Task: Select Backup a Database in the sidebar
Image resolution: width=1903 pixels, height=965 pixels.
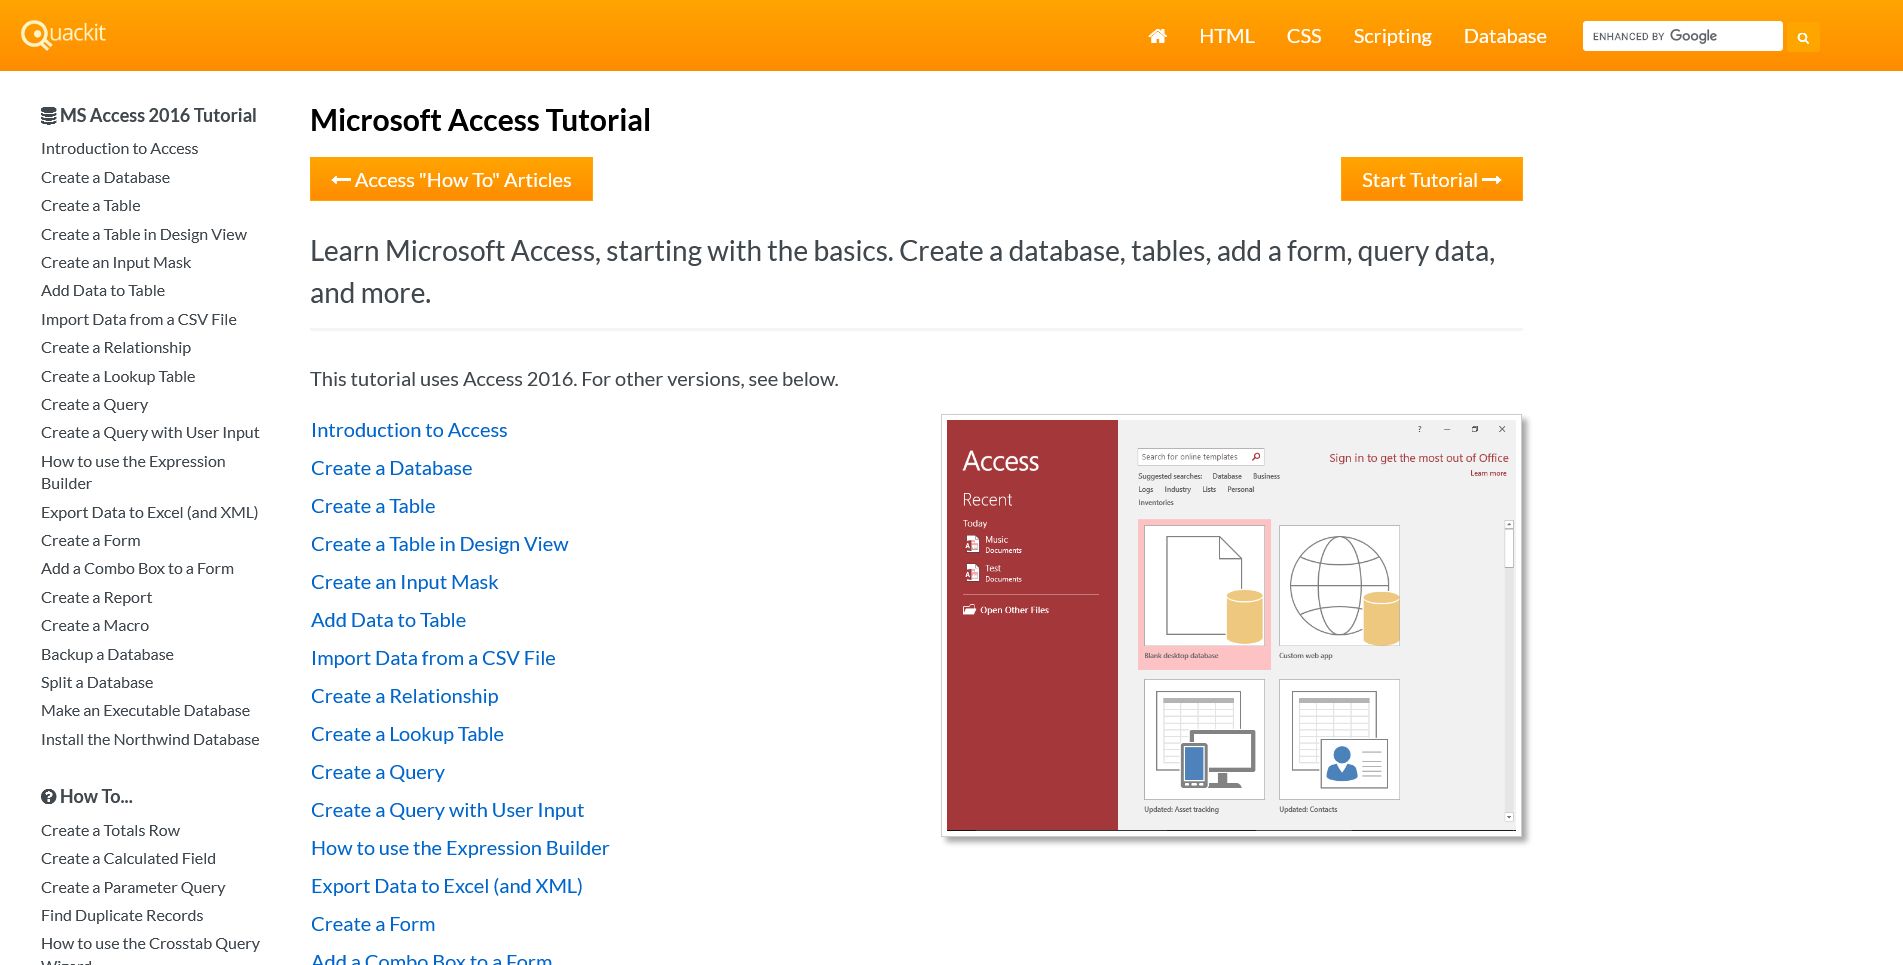Action: click(x=107, y=654)
